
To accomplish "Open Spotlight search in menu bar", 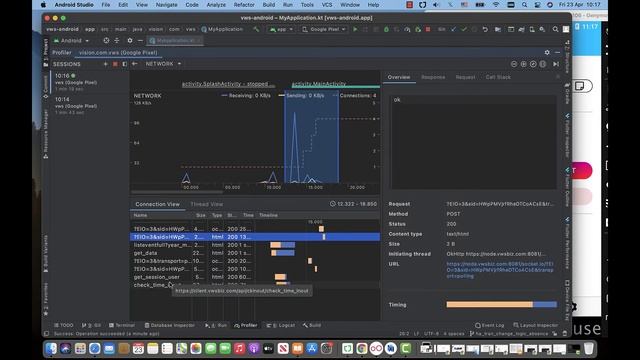I will click(x=524, y=5).
